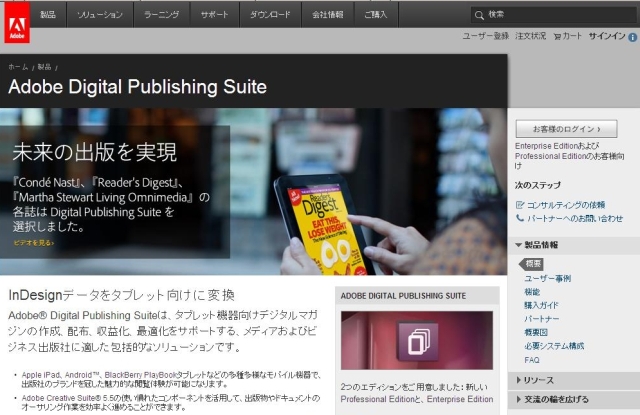Click the コンサルティングの依頼 edit icon

coord(520,205)
